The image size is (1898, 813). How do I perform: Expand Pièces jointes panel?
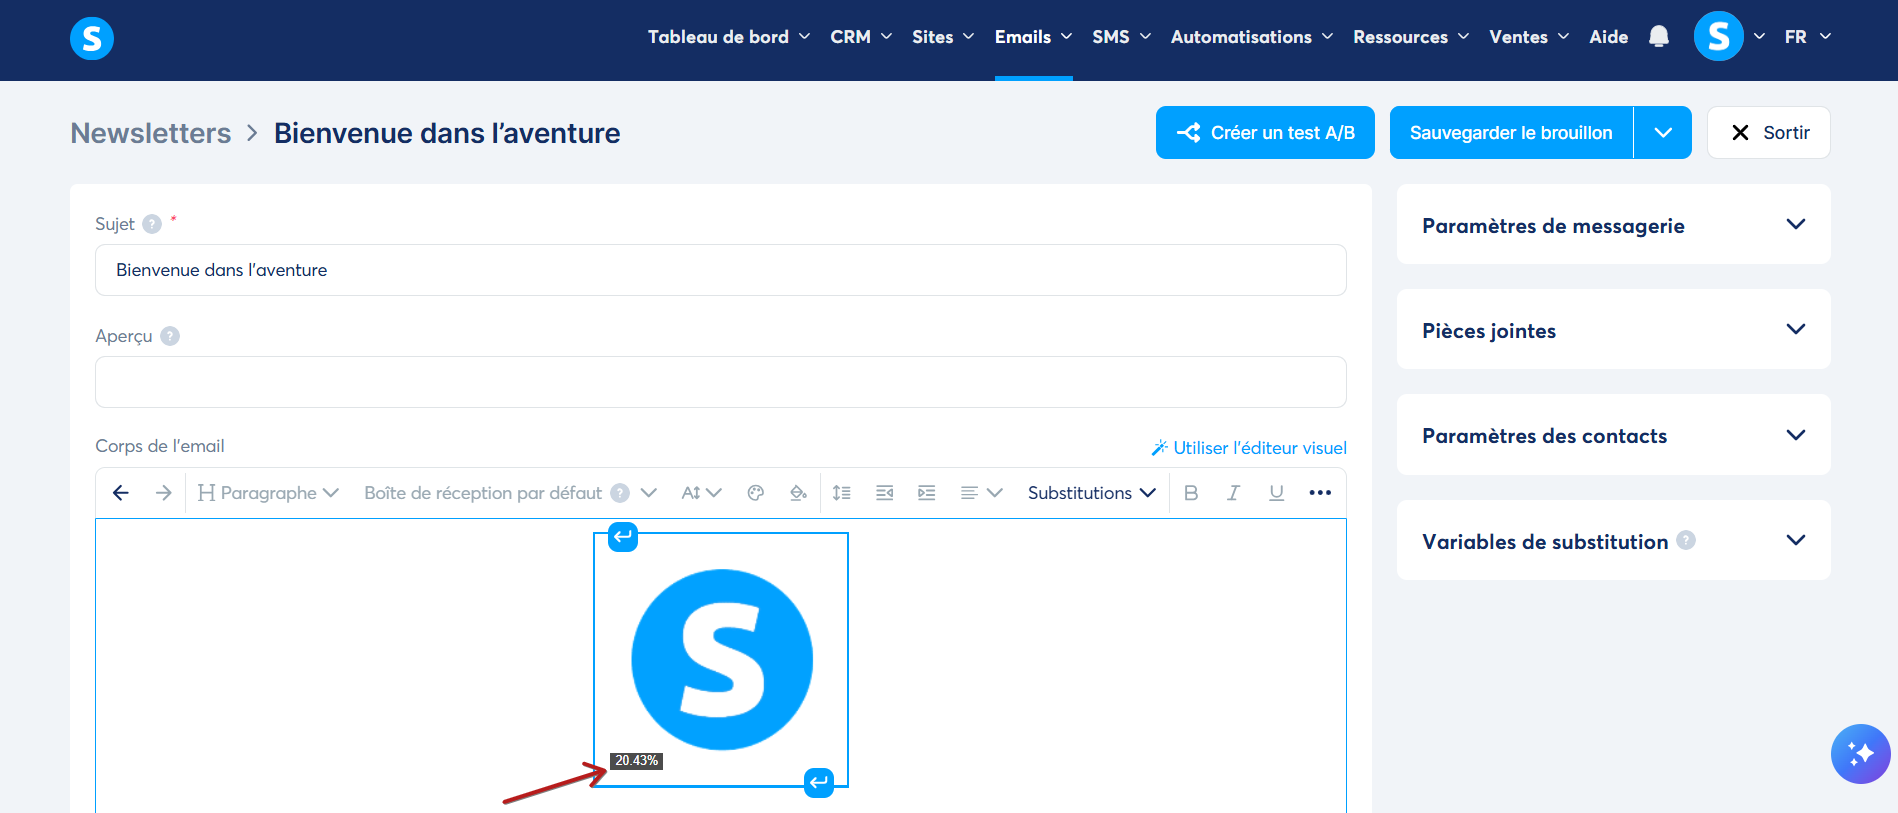coord(1613,330)
